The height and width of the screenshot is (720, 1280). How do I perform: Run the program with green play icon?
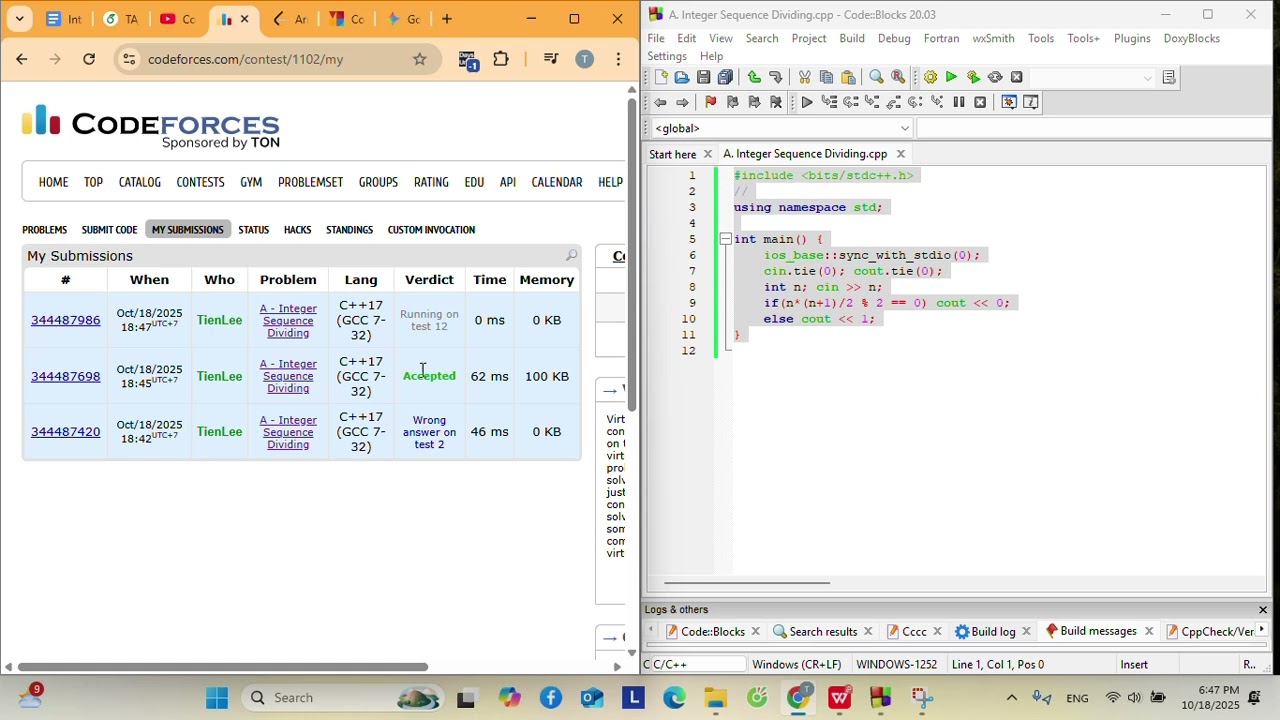coord(951,77)
